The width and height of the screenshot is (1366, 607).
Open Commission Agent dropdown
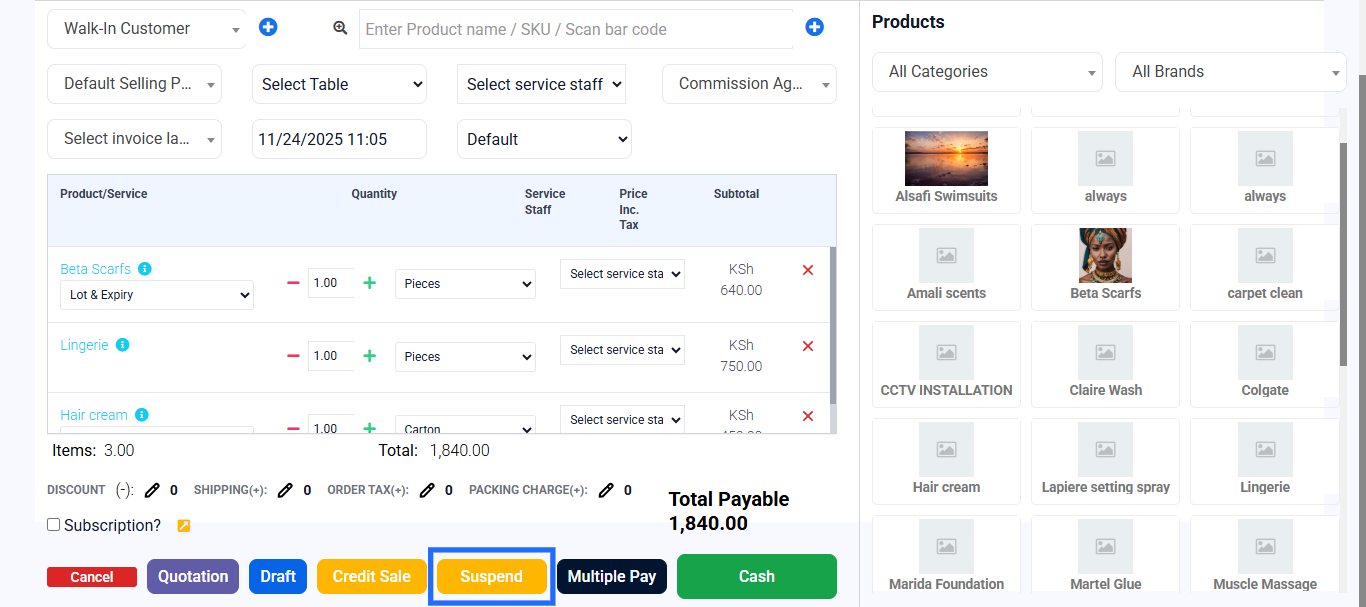point(749,84)
